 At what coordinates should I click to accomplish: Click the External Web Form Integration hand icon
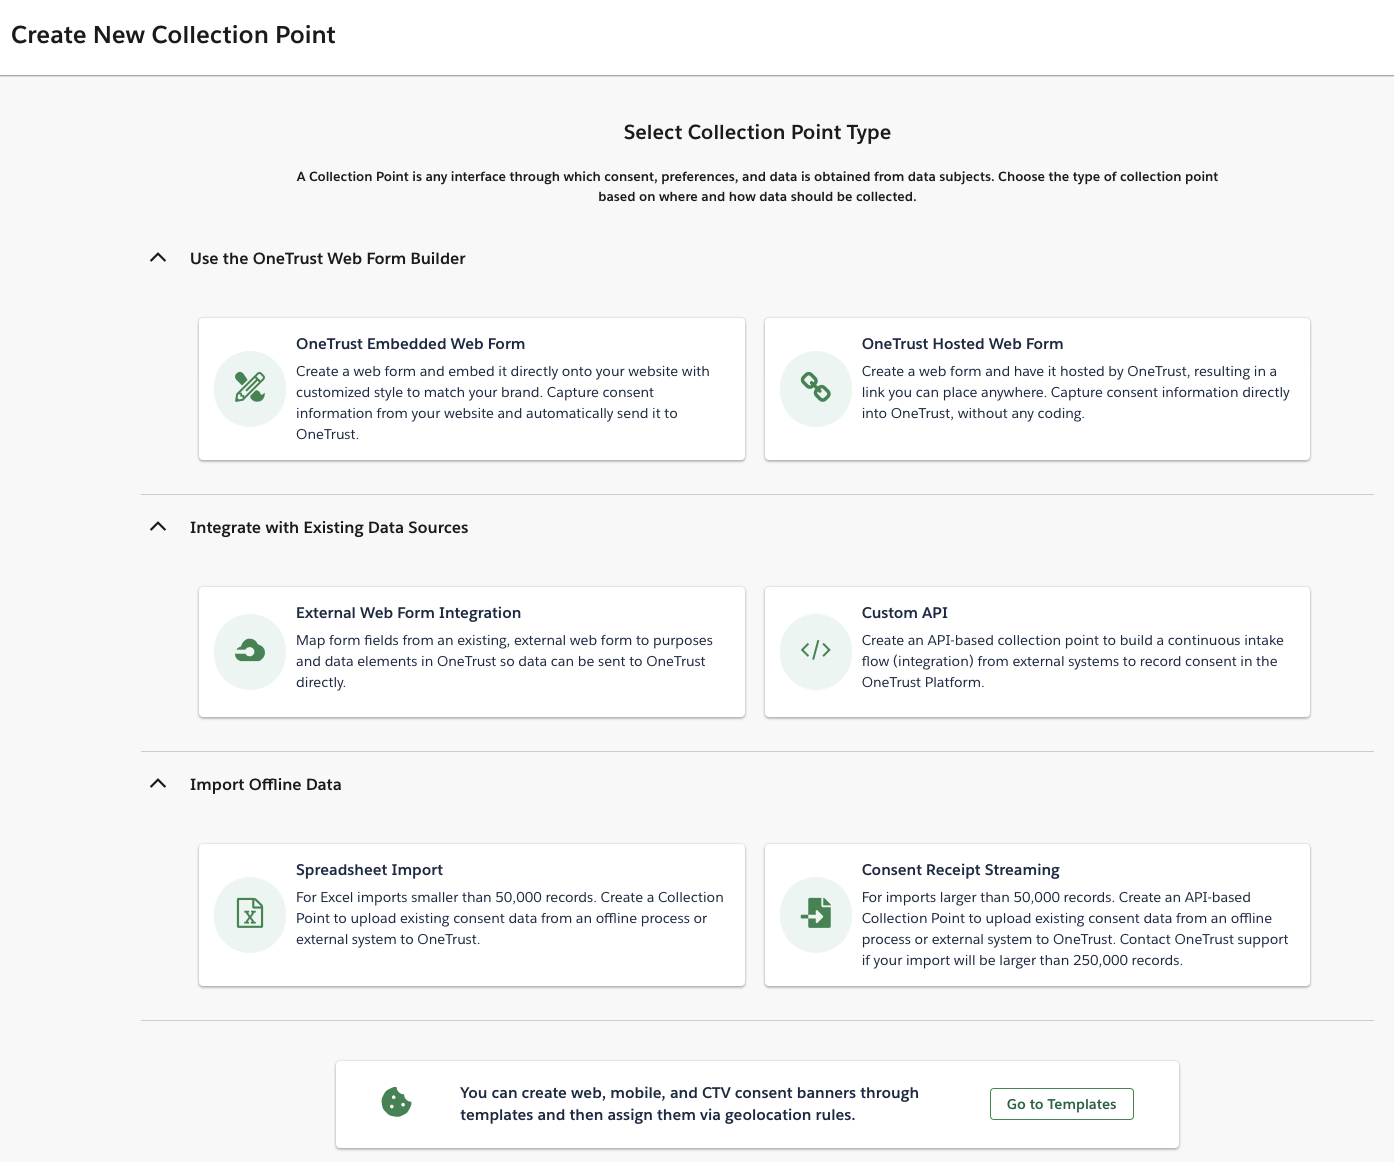click(x=249, y=651)
